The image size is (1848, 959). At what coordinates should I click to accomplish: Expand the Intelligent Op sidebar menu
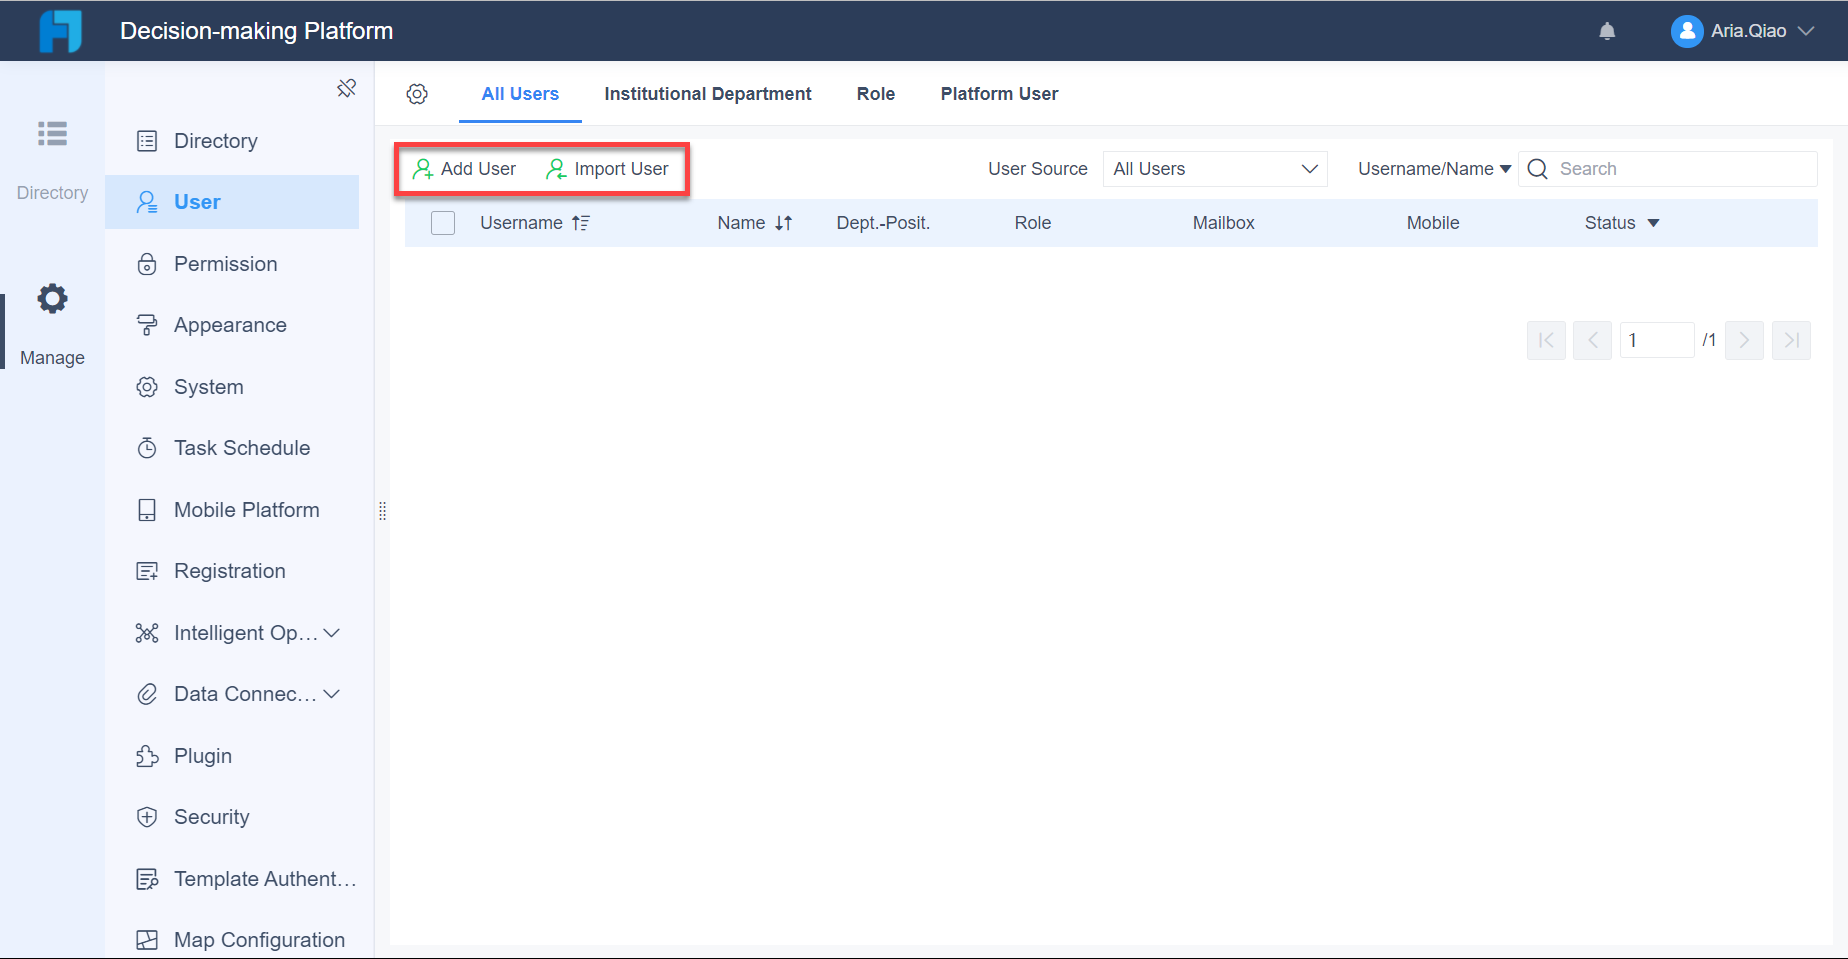[330, 632]
